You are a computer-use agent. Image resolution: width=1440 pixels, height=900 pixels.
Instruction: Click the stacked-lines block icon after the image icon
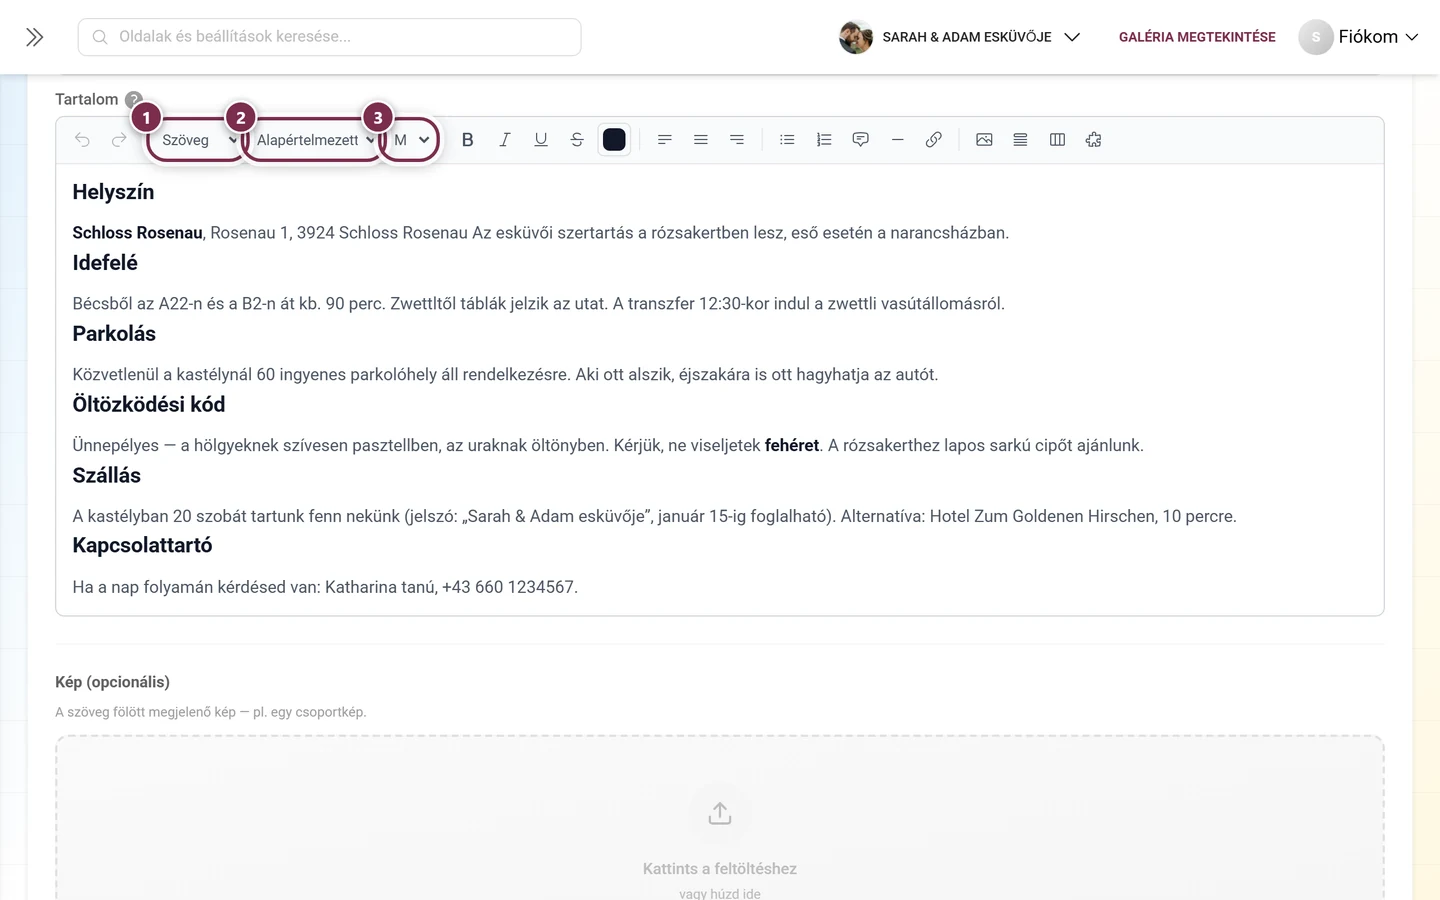[1020, 140]
